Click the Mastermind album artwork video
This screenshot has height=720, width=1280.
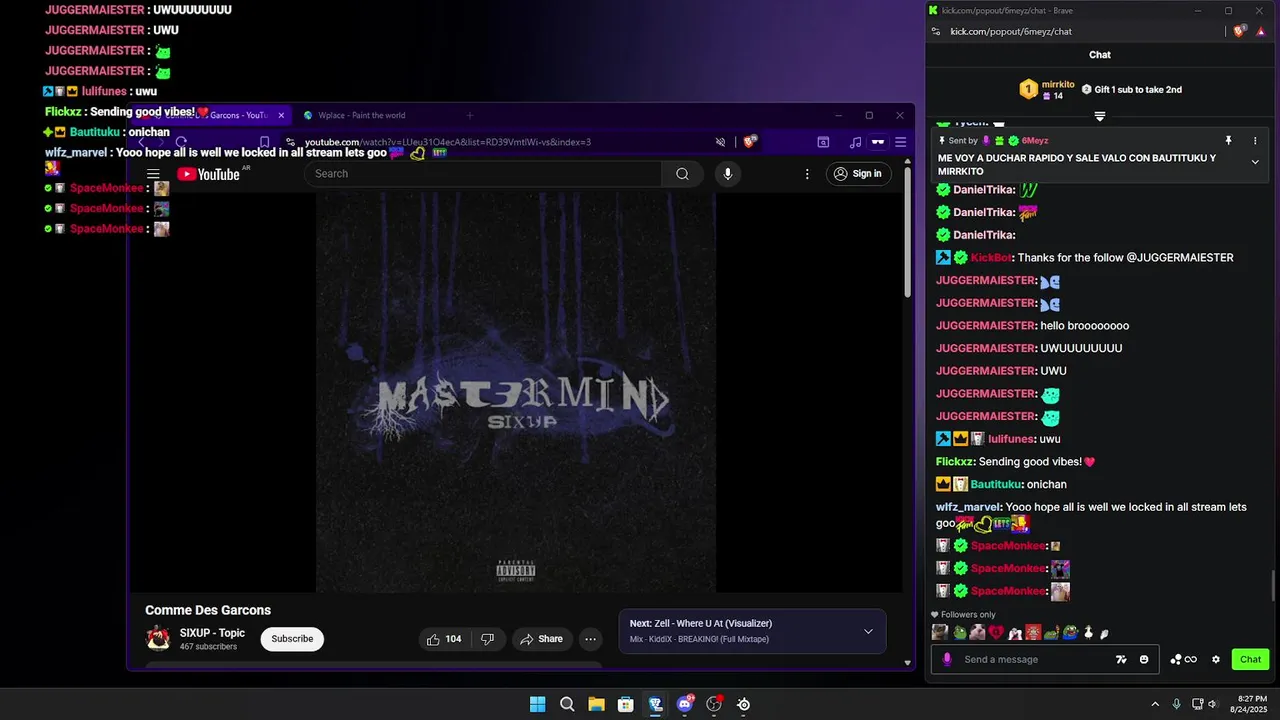516,392
